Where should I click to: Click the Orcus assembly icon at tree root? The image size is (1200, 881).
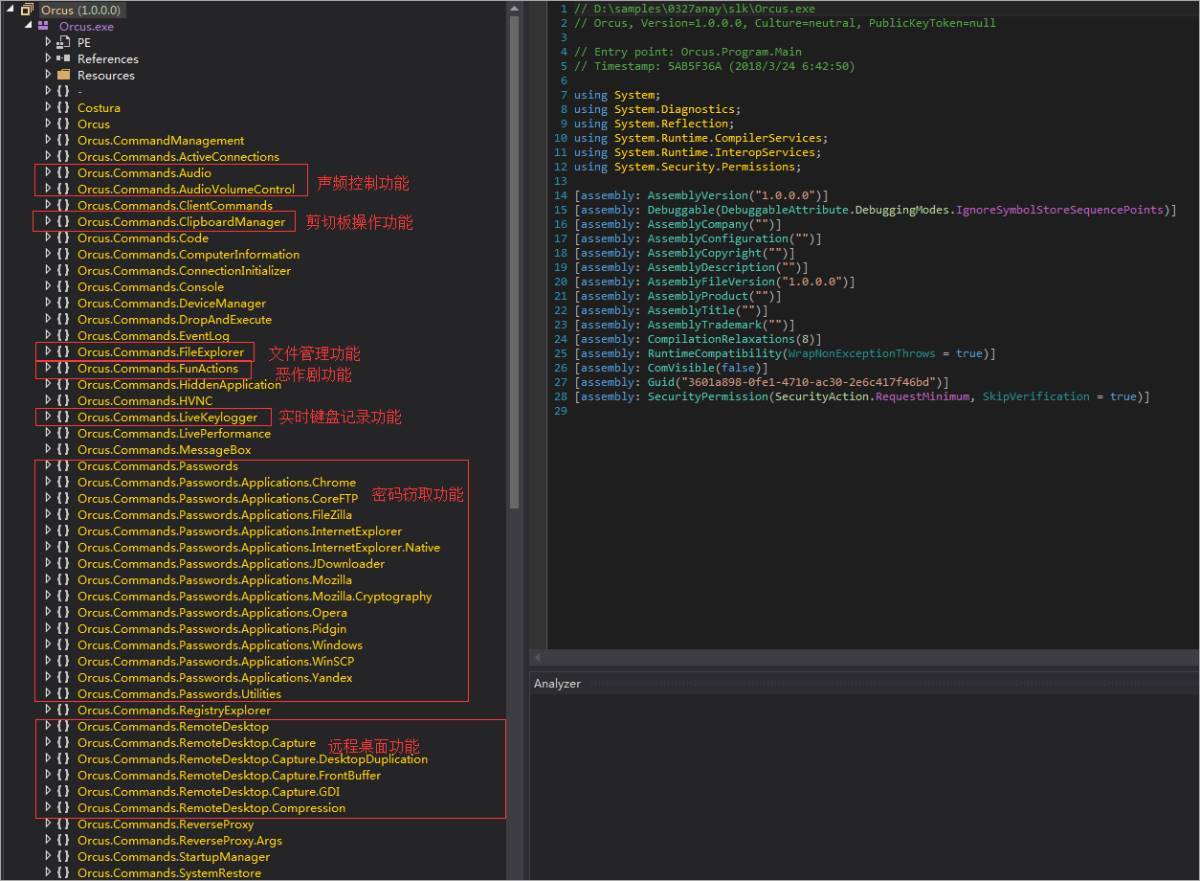pos(27,10)
